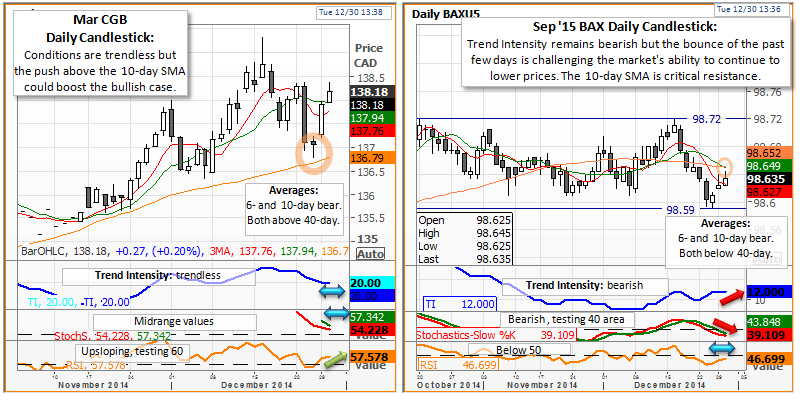Click the green up arrow beside Upsloping RSI
The width and height of the screenshot is (810, 400).
tap(333, 357)
